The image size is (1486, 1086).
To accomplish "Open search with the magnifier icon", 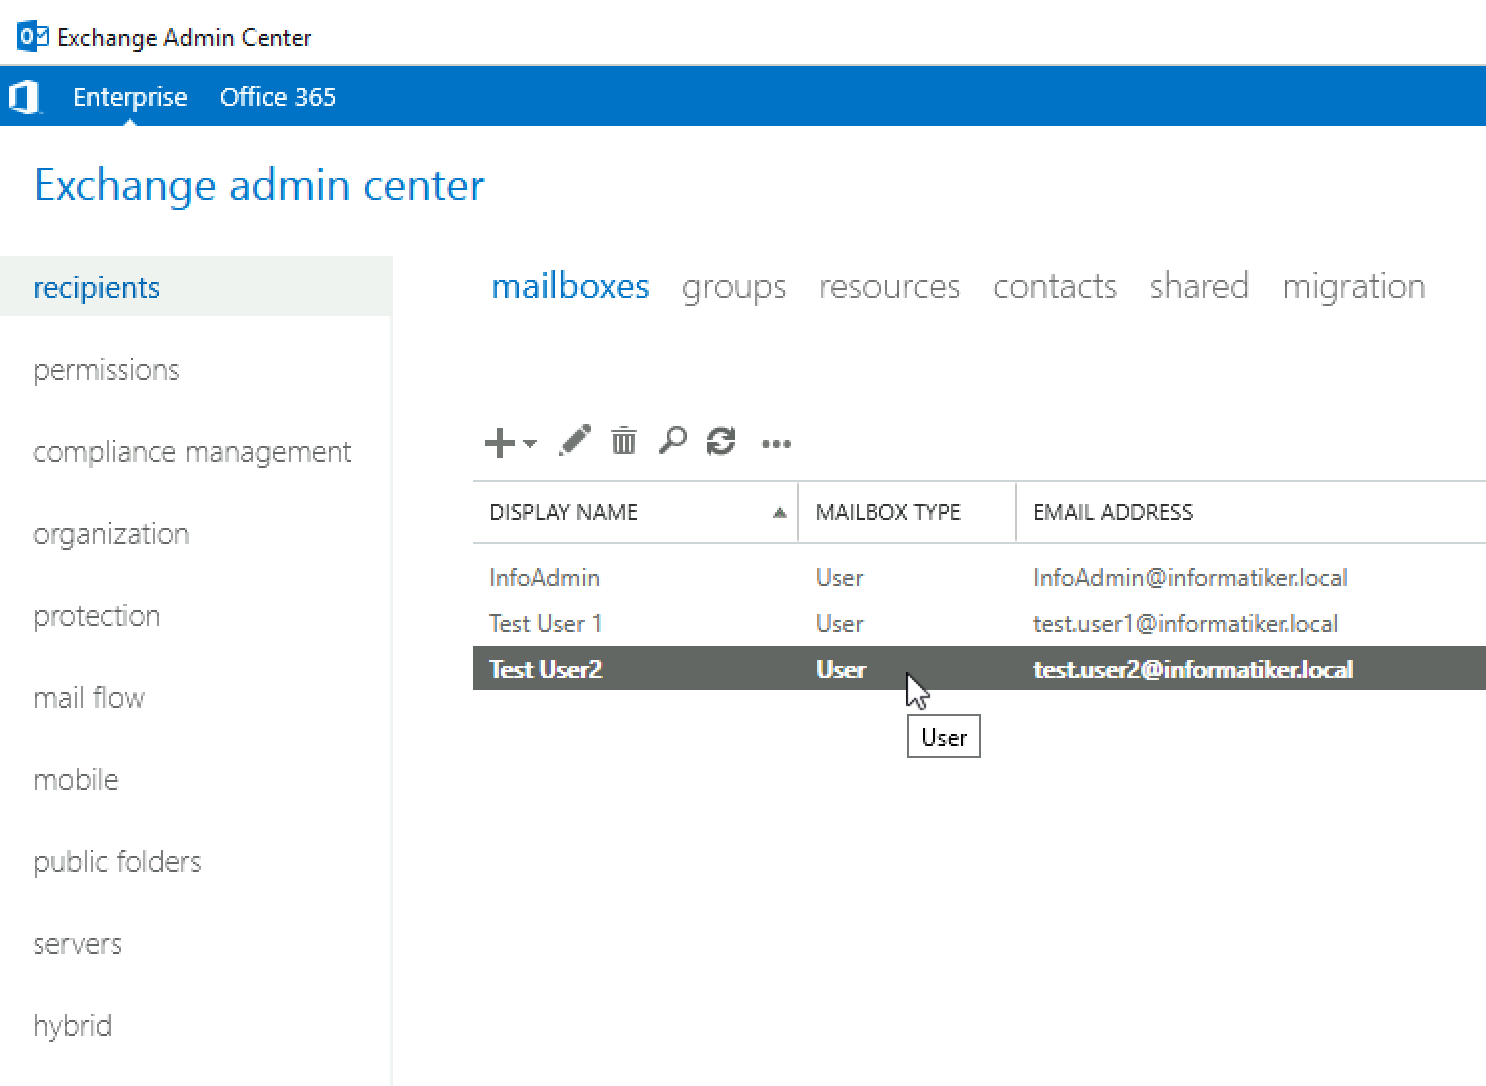I will pos(673,440).
